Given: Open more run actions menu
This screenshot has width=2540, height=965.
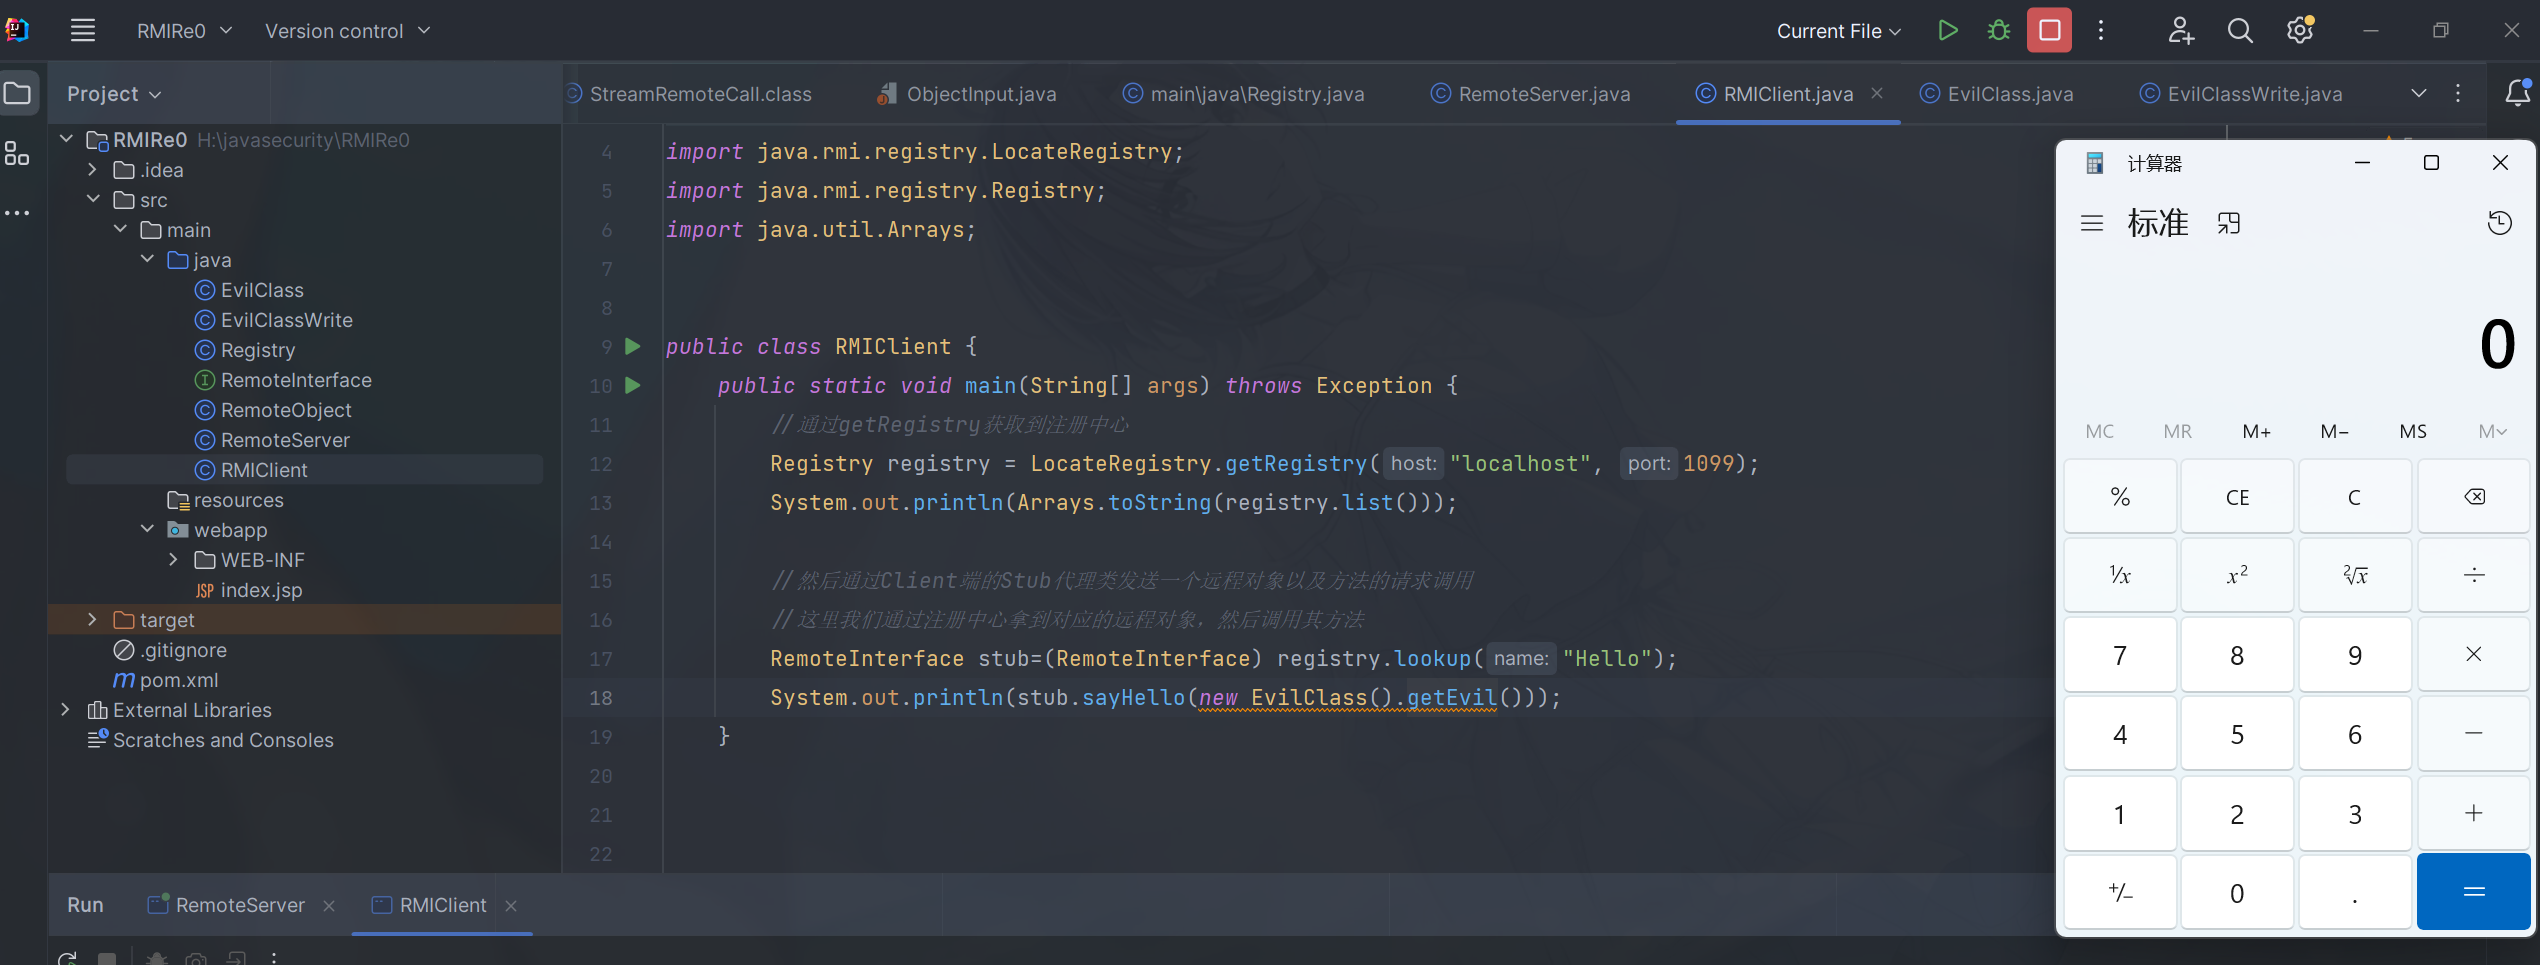Looking at the screenshot, I should coord(2101,30).
